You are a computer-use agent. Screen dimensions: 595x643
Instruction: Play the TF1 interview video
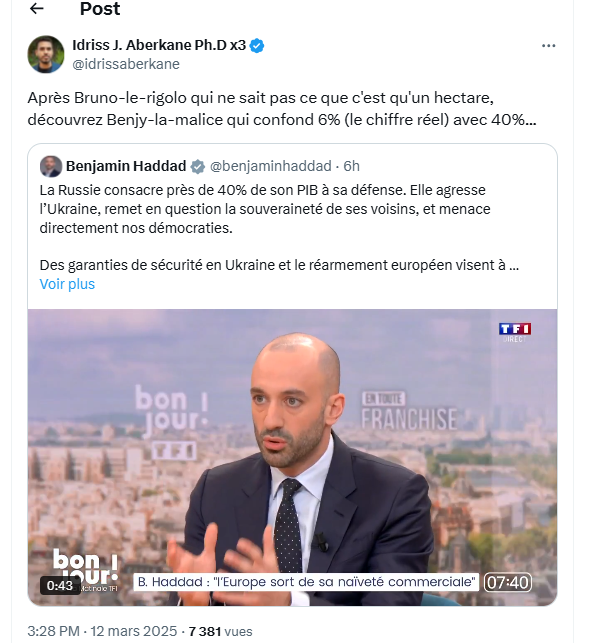tap(292, 457)
